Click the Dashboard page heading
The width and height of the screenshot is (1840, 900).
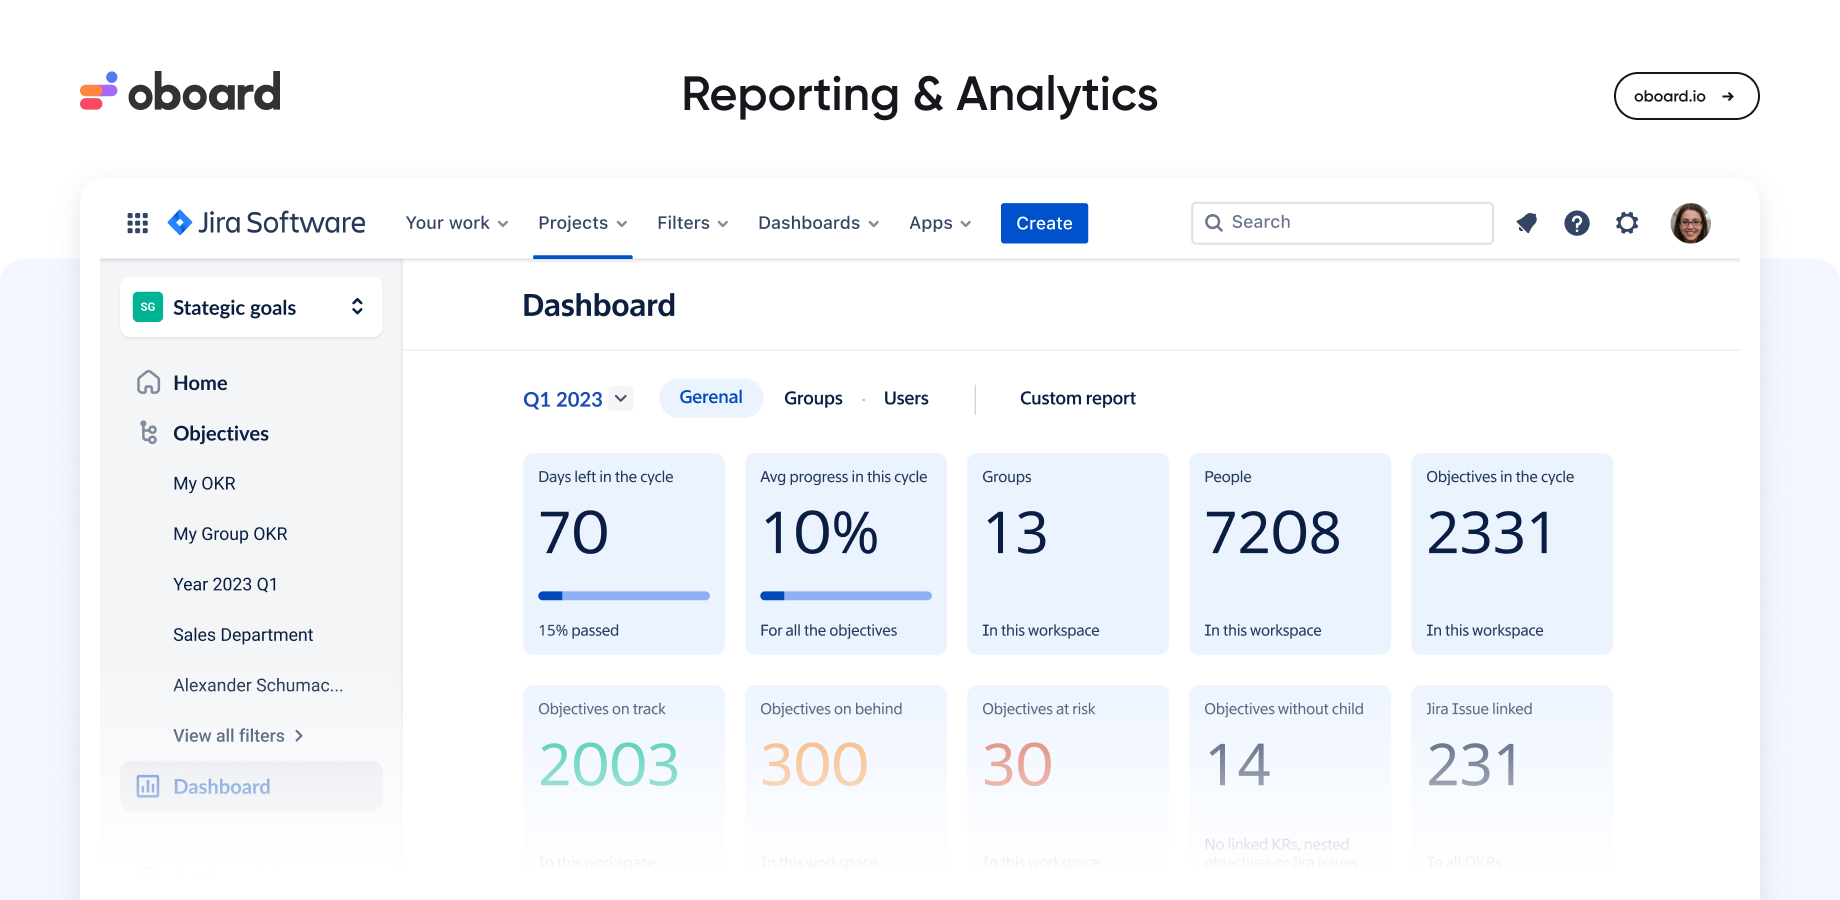coord(599,305)
